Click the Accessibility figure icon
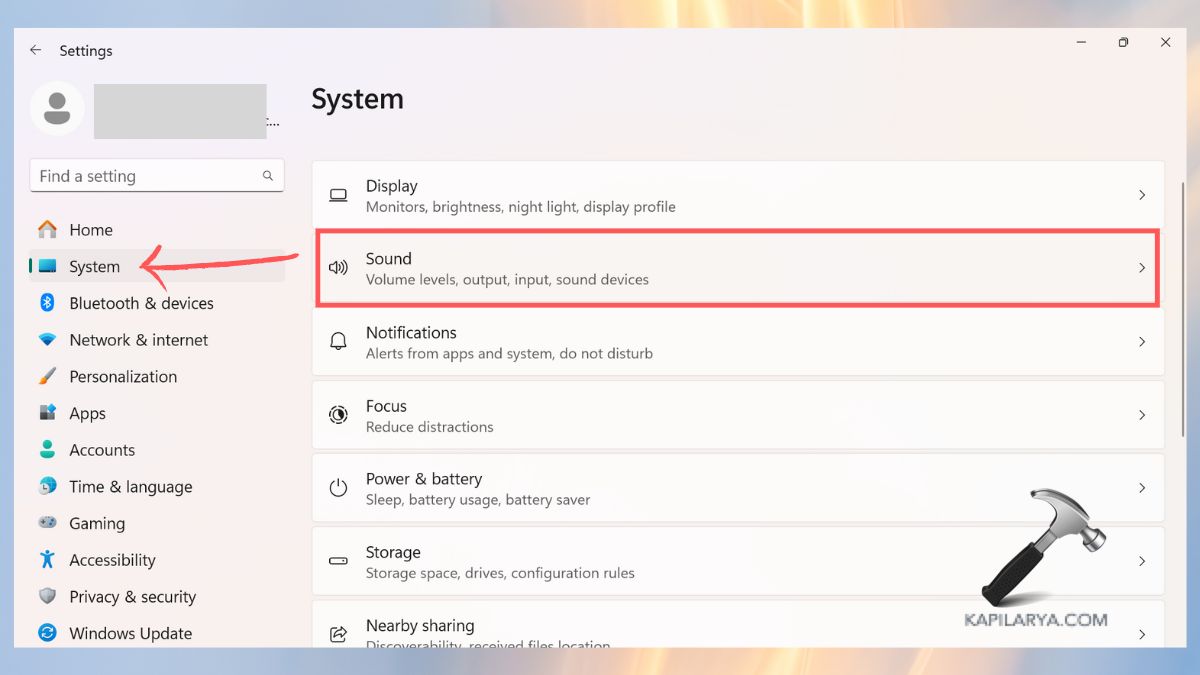 point(47,560)
